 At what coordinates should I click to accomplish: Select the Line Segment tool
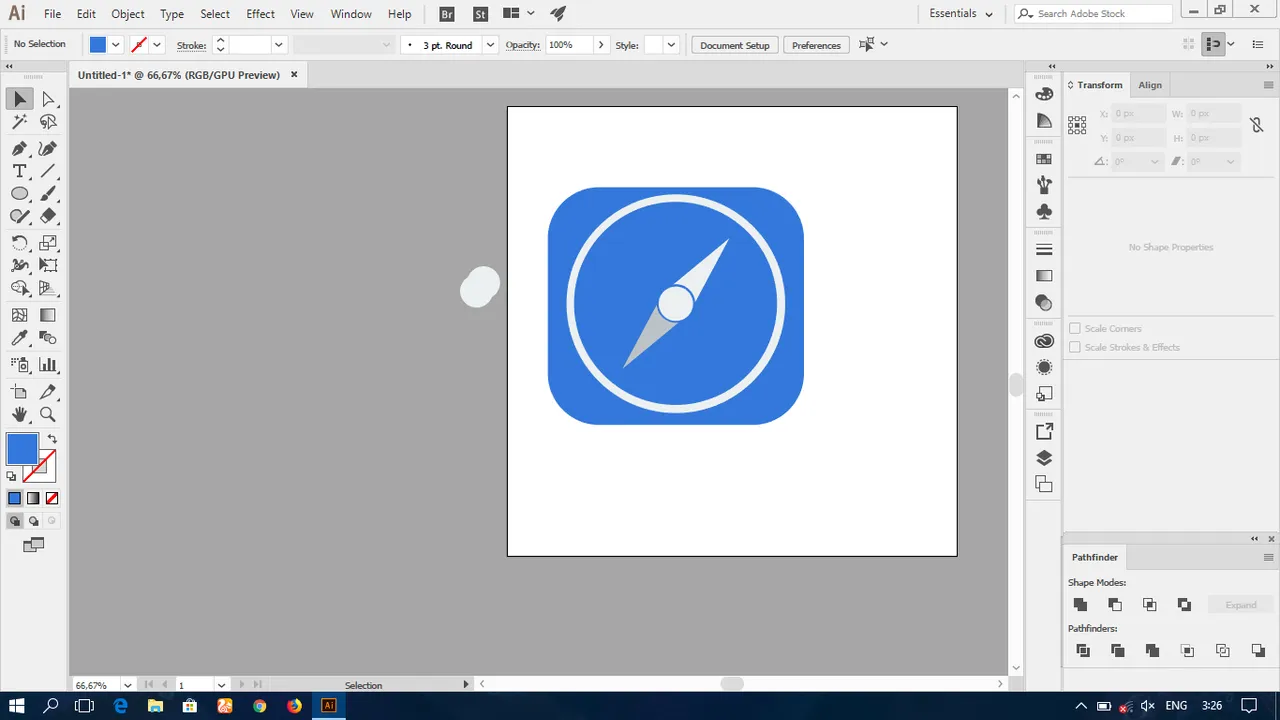click(x=48, y=171)
